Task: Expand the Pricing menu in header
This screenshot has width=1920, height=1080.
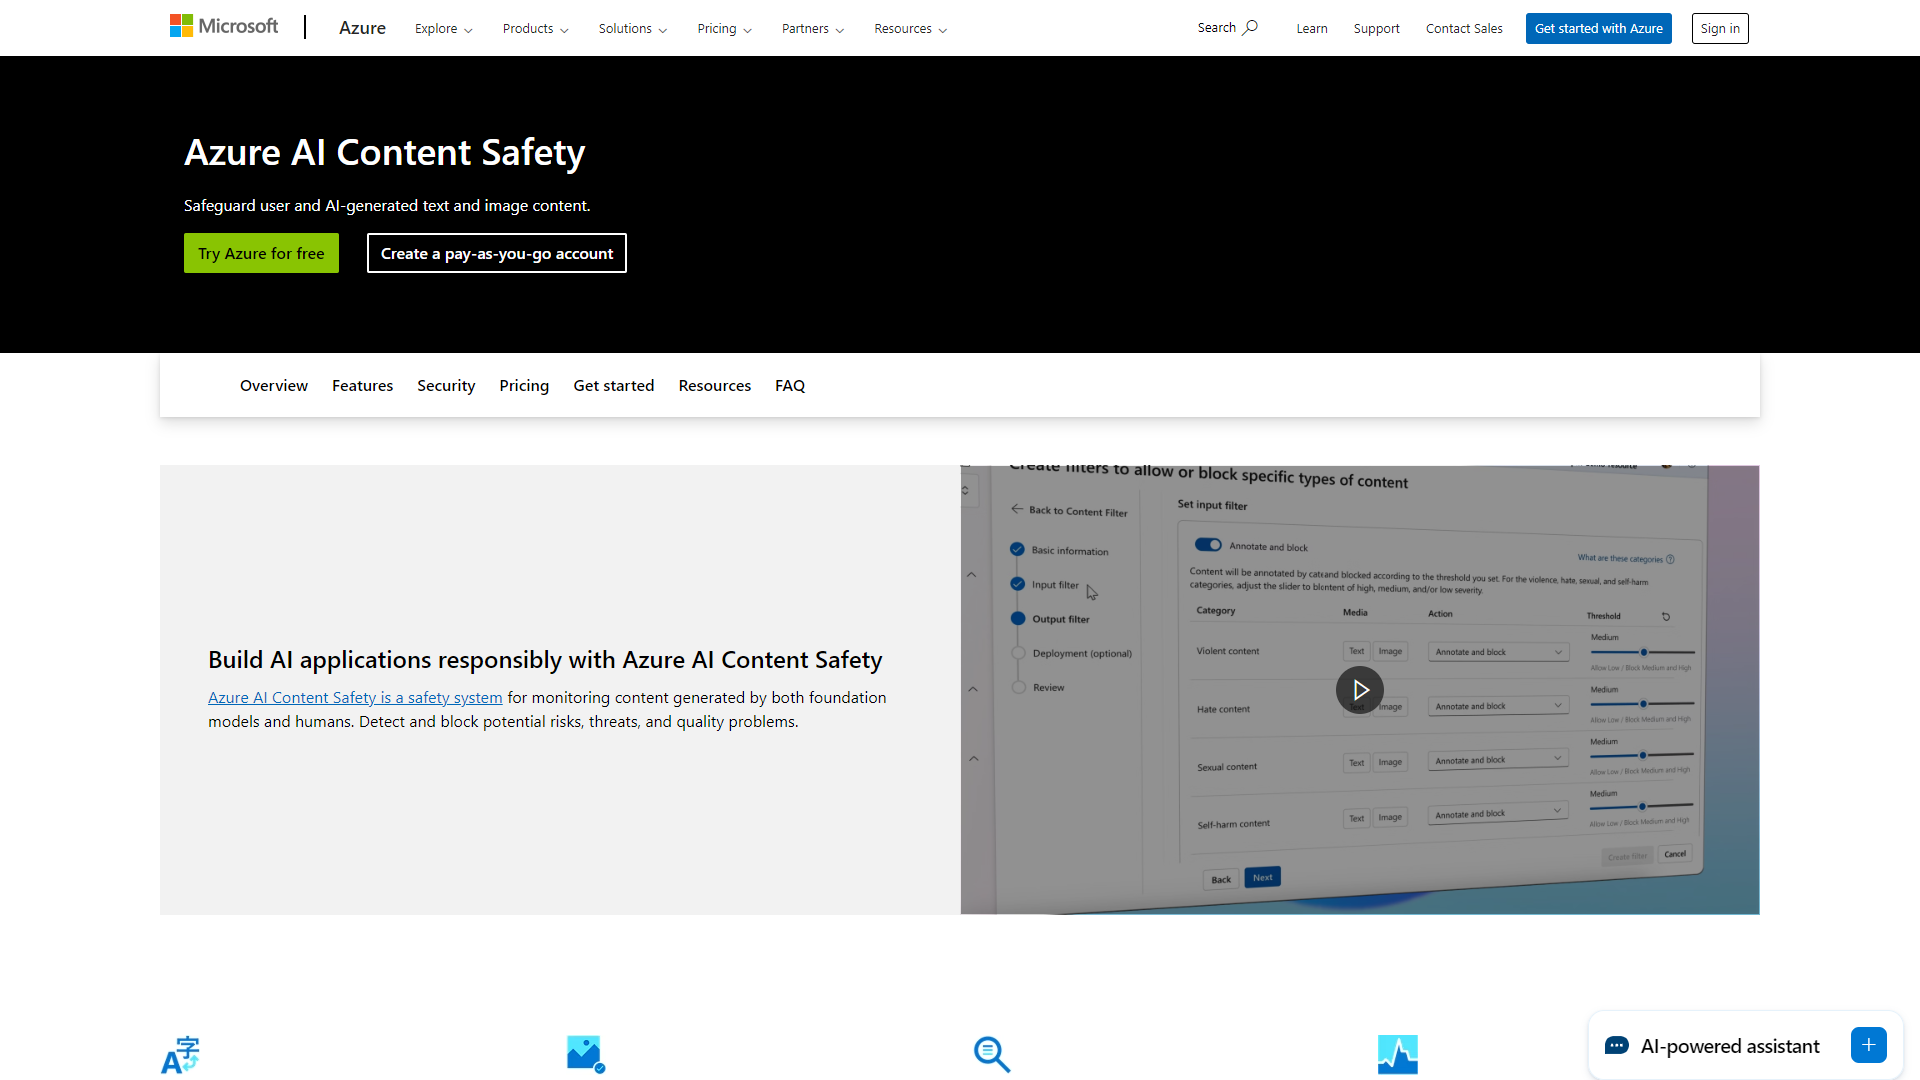Action: click(x=724, y=28)
